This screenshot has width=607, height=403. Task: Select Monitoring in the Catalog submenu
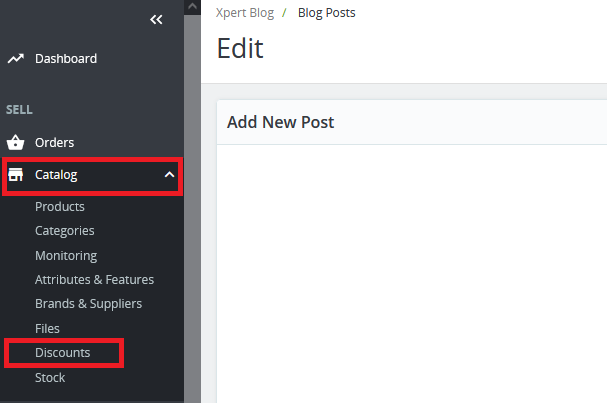pos(66,256)
